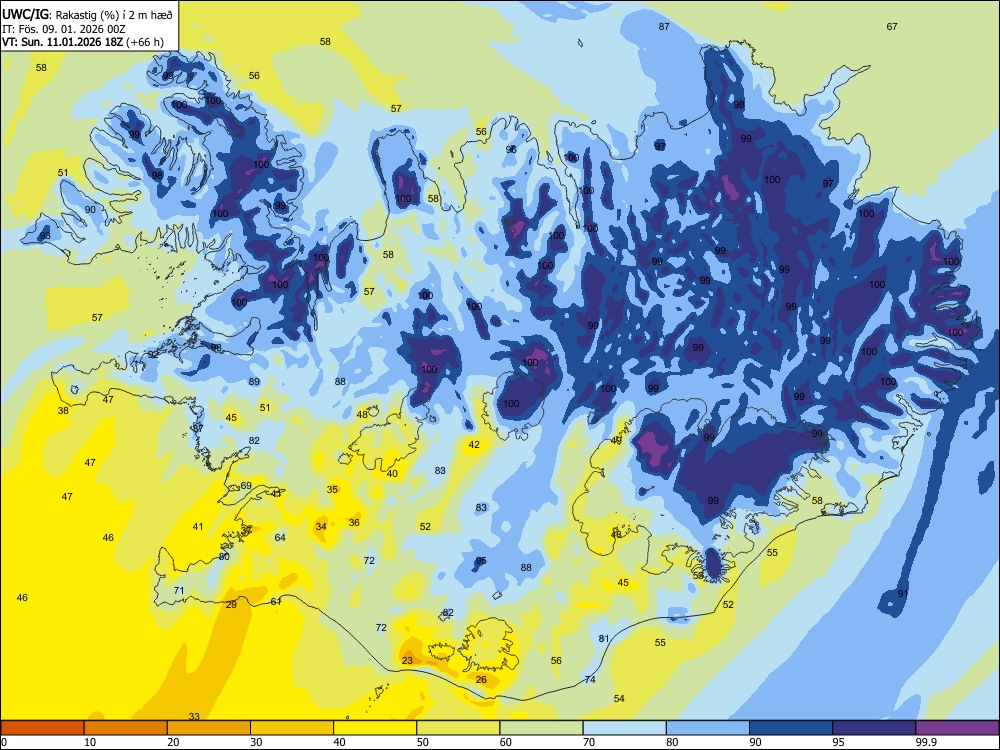Click the '42' value in the yellow patch

(474, 445)
